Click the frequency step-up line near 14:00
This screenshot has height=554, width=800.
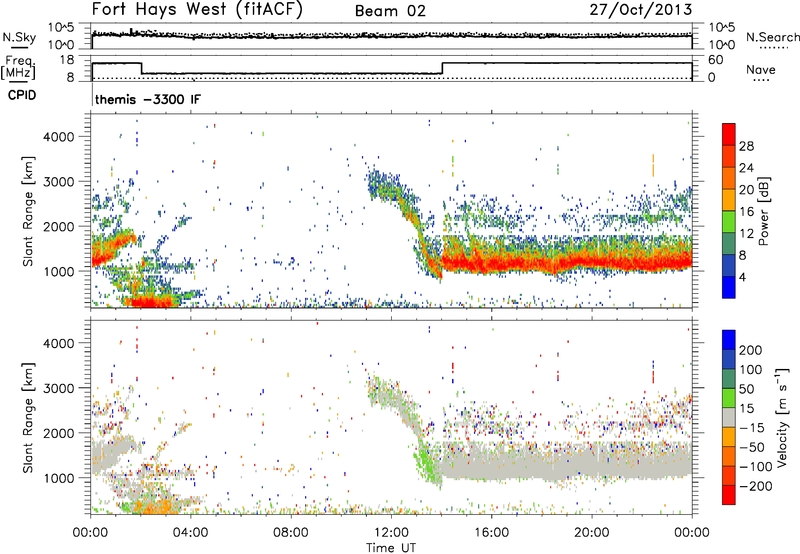(x=442, y=68)
